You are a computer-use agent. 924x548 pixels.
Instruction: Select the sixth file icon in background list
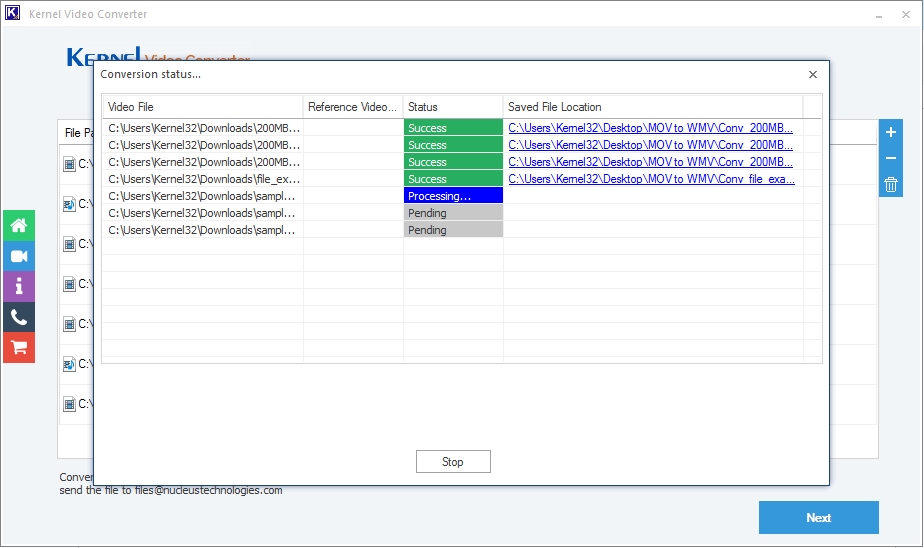(x=70, y=364)
